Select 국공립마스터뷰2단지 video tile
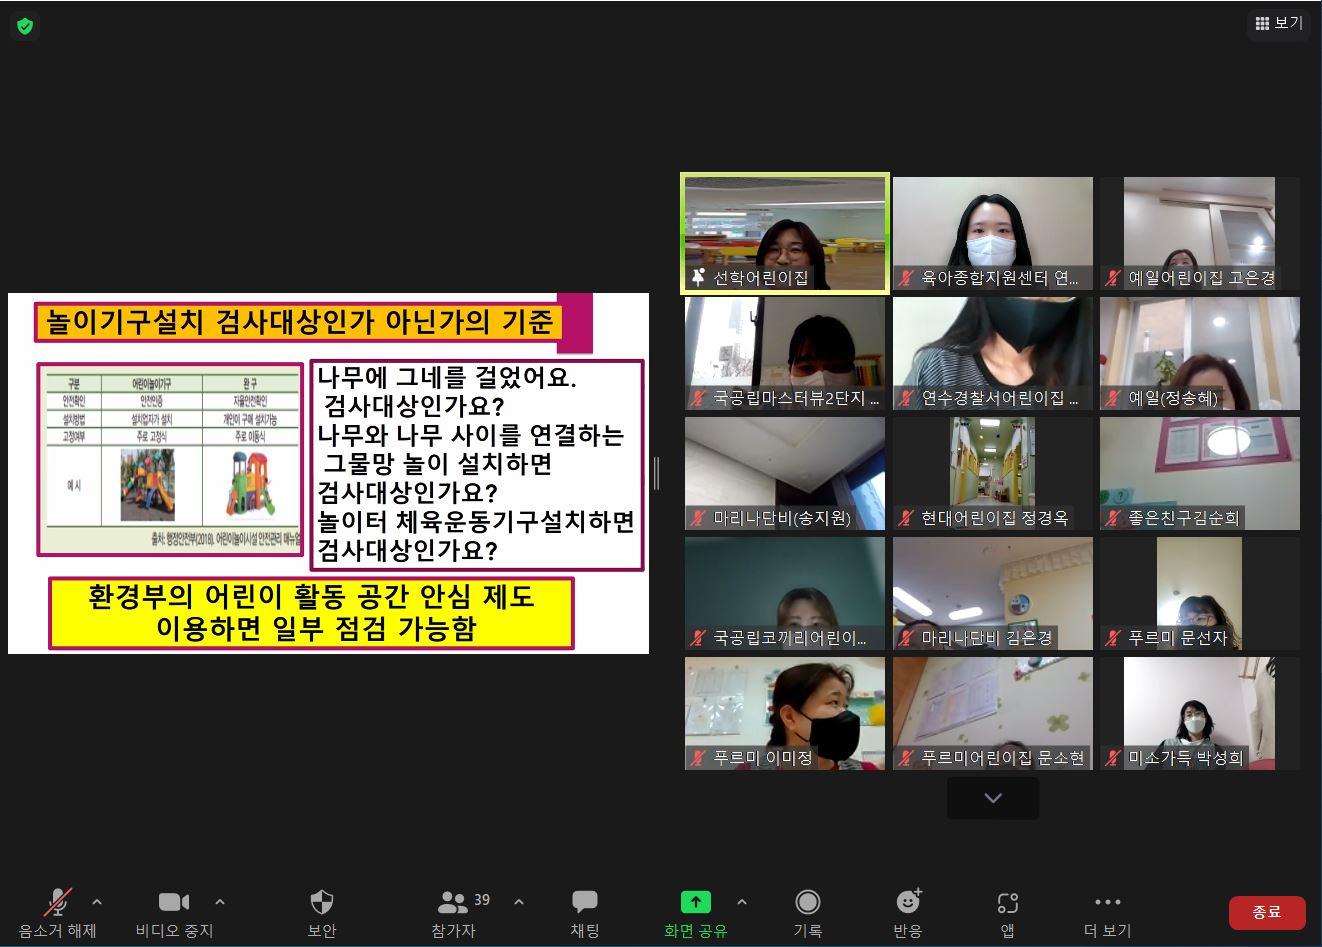Screen dimensions: 1322x947 pos(785,353)
